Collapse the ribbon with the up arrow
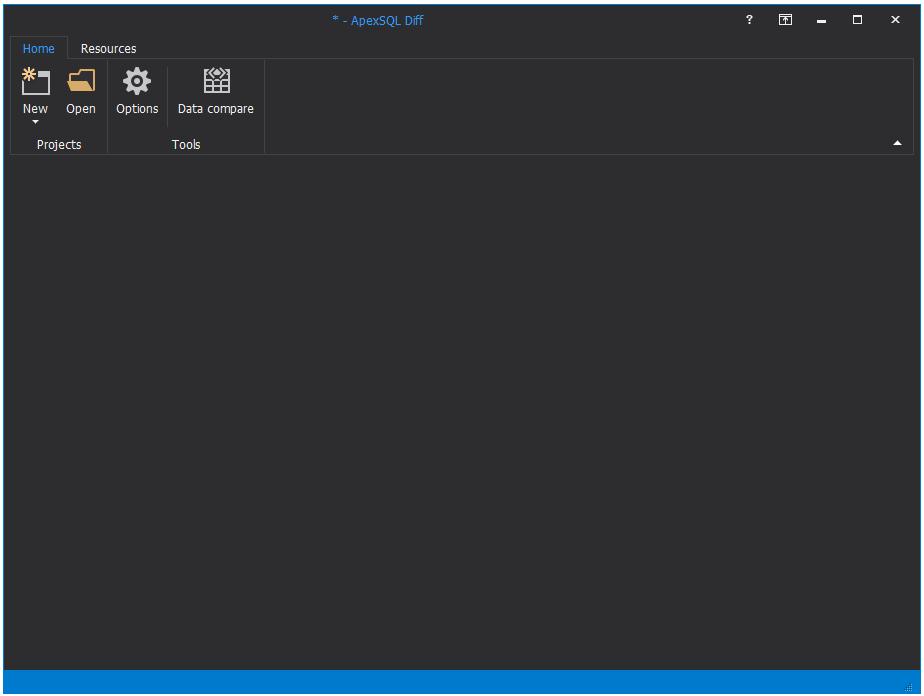Viewport: 924px width, 696px height. pyautogui.click(x=897, y=144)
